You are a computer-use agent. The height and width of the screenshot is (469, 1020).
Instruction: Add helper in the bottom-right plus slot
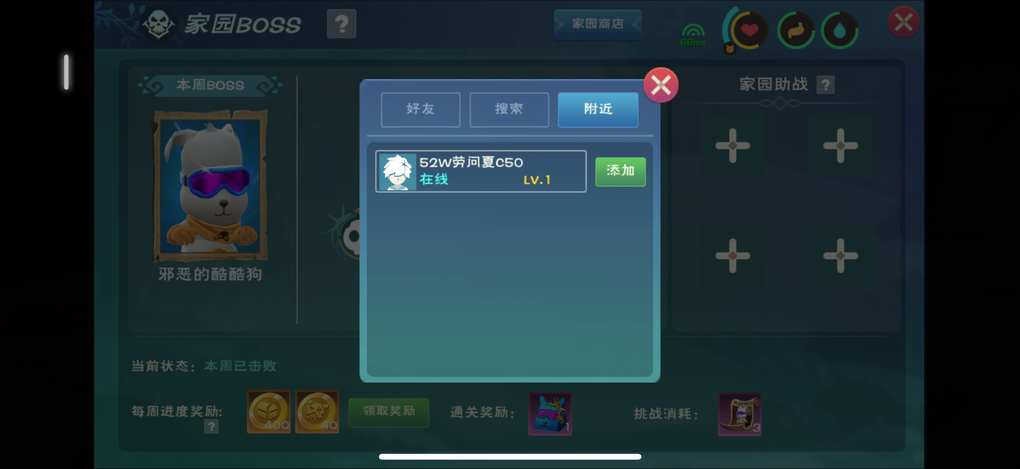click(x=840, y=255)
